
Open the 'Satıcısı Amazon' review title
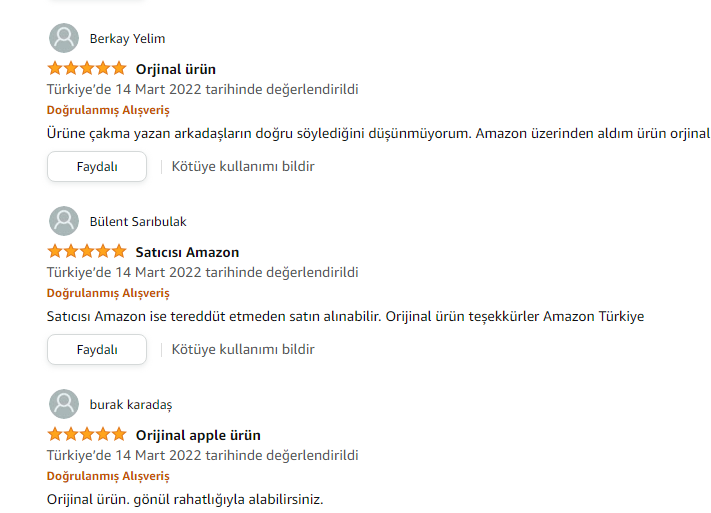[x=187, y=252]
